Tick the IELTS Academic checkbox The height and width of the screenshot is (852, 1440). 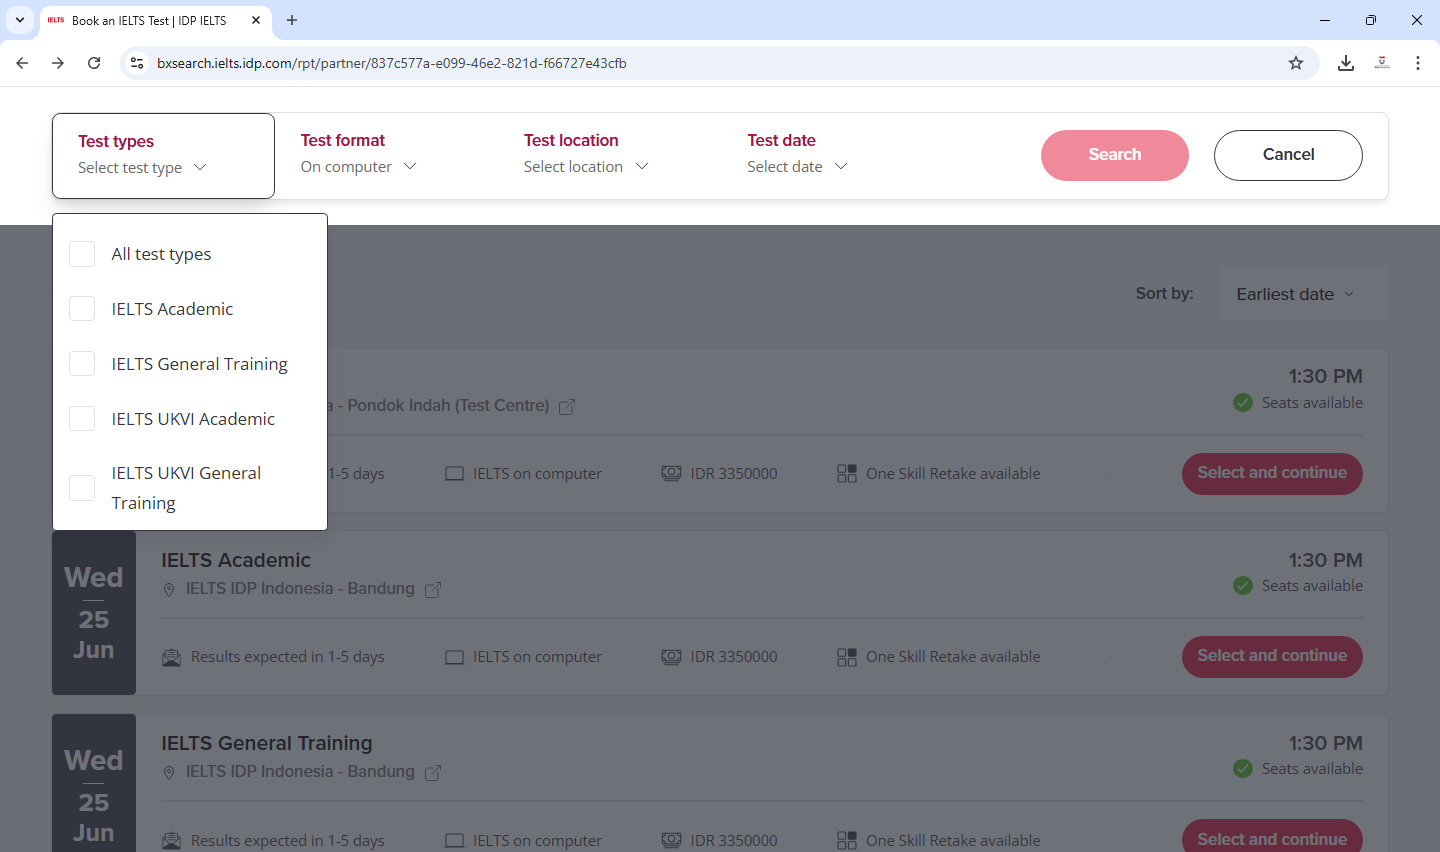click(x=82, y=309)
